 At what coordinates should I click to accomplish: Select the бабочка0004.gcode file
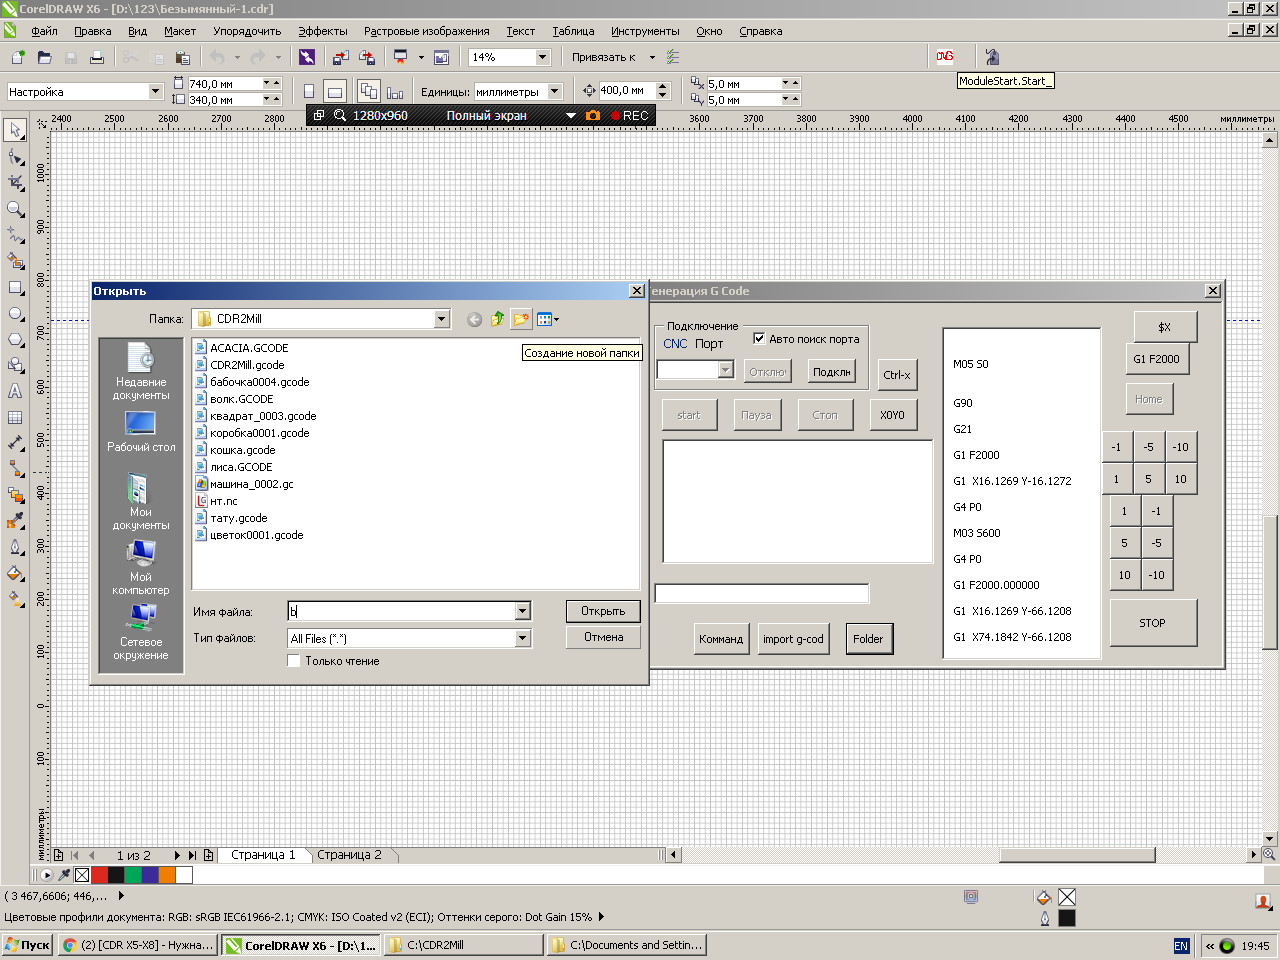pos(259,382)
